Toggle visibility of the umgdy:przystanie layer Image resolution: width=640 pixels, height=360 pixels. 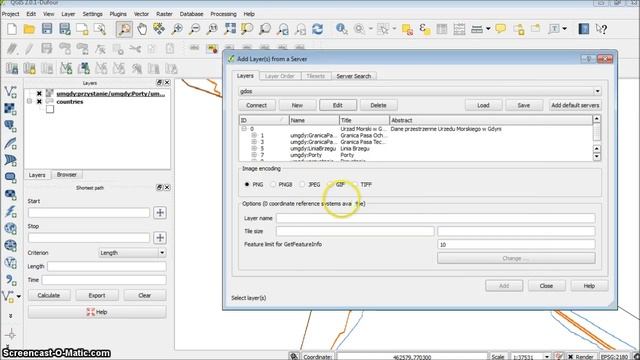pyautogui.click(x=39, y=93)
